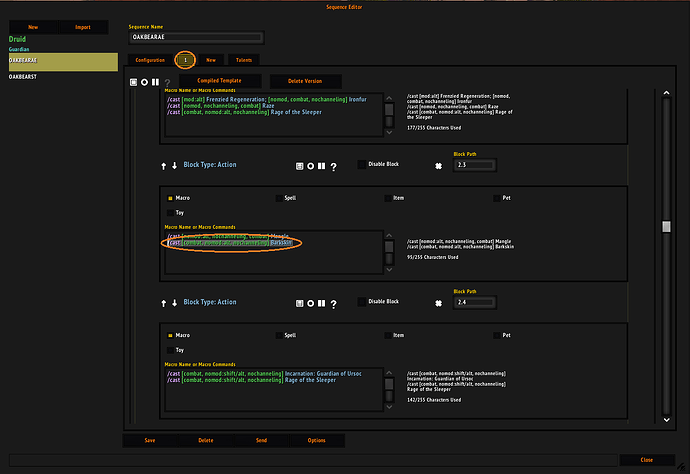Insert a pause using block 2.4 pause icon
Image resolution: width=690 pixels, height=474 pixels.
click(322, 303)
